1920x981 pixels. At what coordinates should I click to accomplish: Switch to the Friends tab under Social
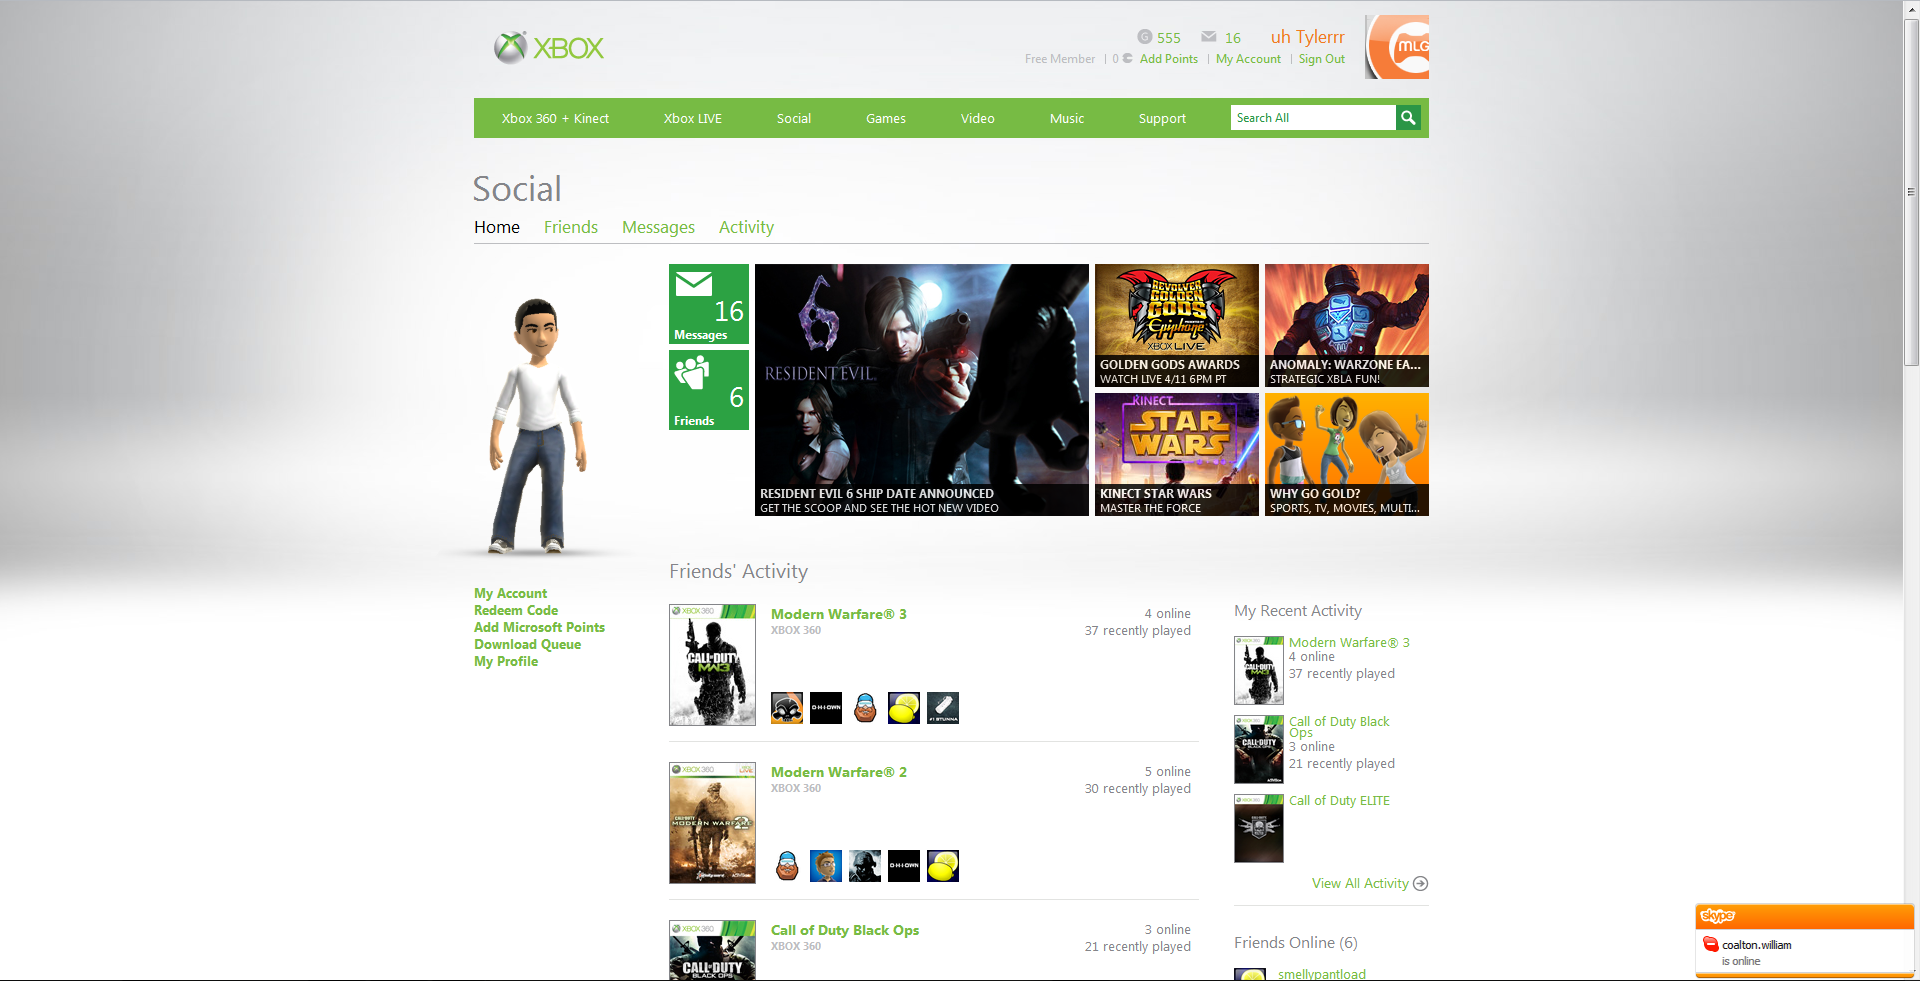tap(571, 227)
